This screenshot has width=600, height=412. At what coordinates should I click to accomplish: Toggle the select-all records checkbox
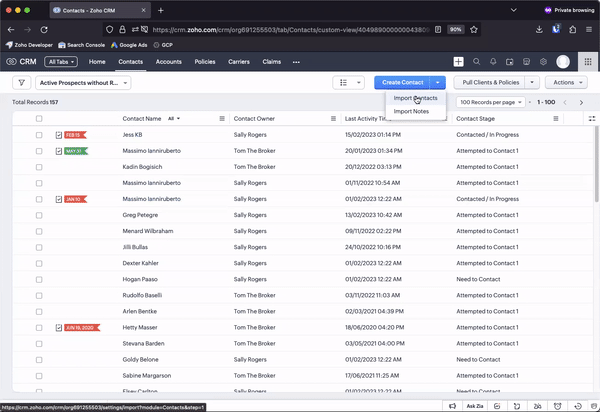pyautogui.click(x=39, y=119)
